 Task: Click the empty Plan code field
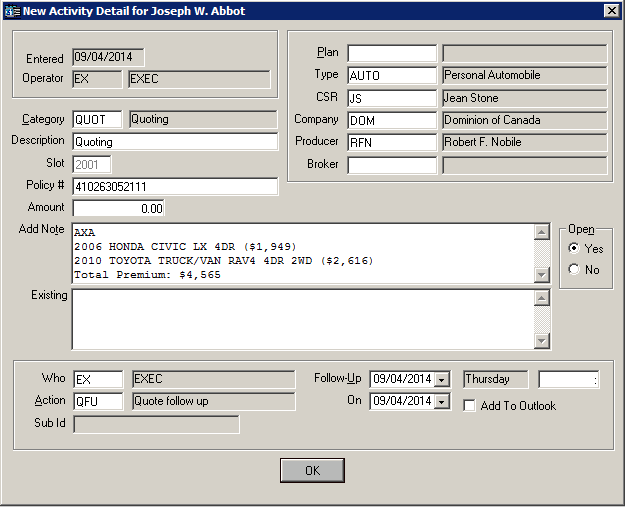392,53
